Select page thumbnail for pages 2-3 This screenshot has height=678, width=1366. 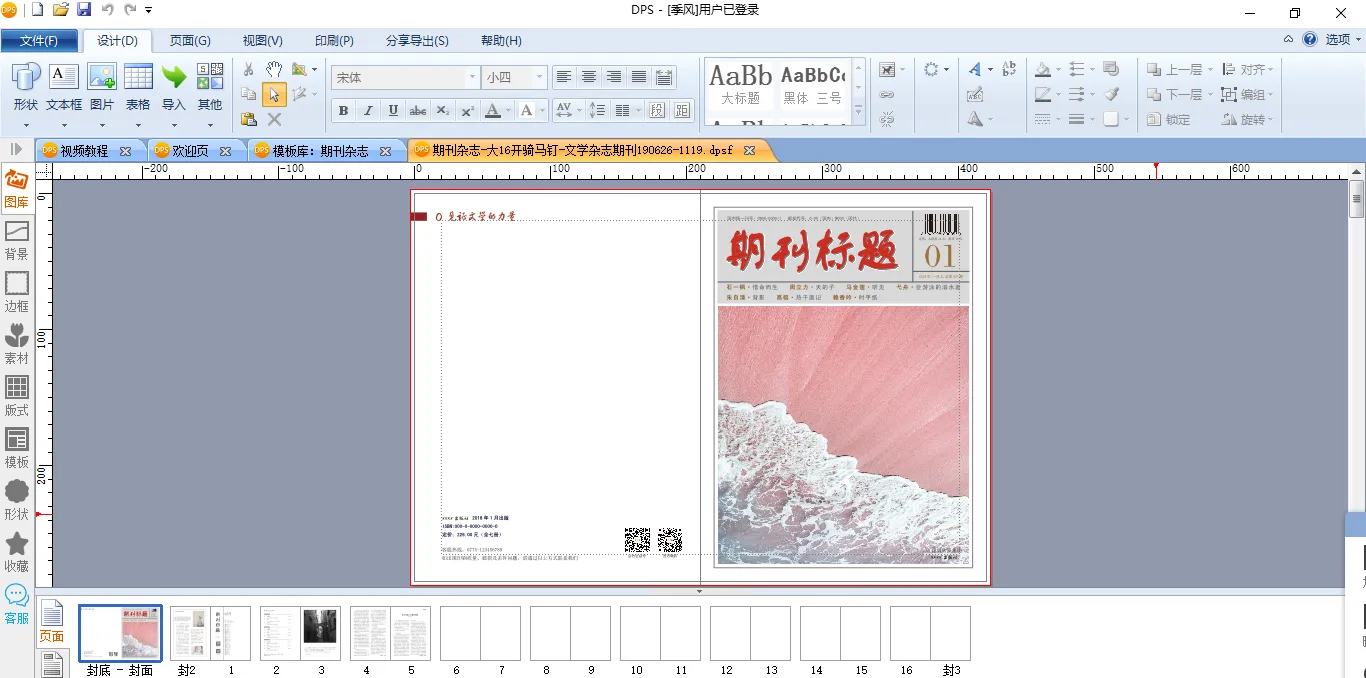point(300,633)
